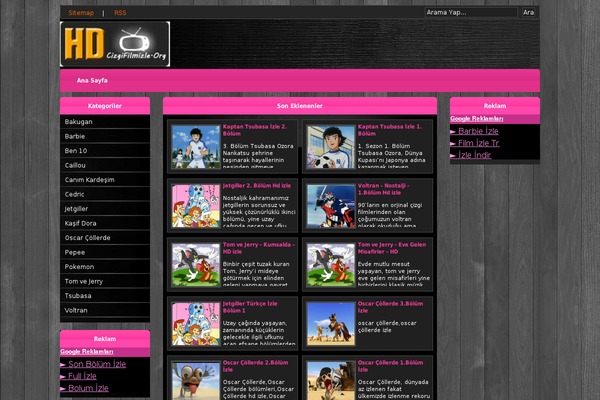Click the Son Eklenenler section header
Viewport: 600px width, 400px height.
point(300,106)
